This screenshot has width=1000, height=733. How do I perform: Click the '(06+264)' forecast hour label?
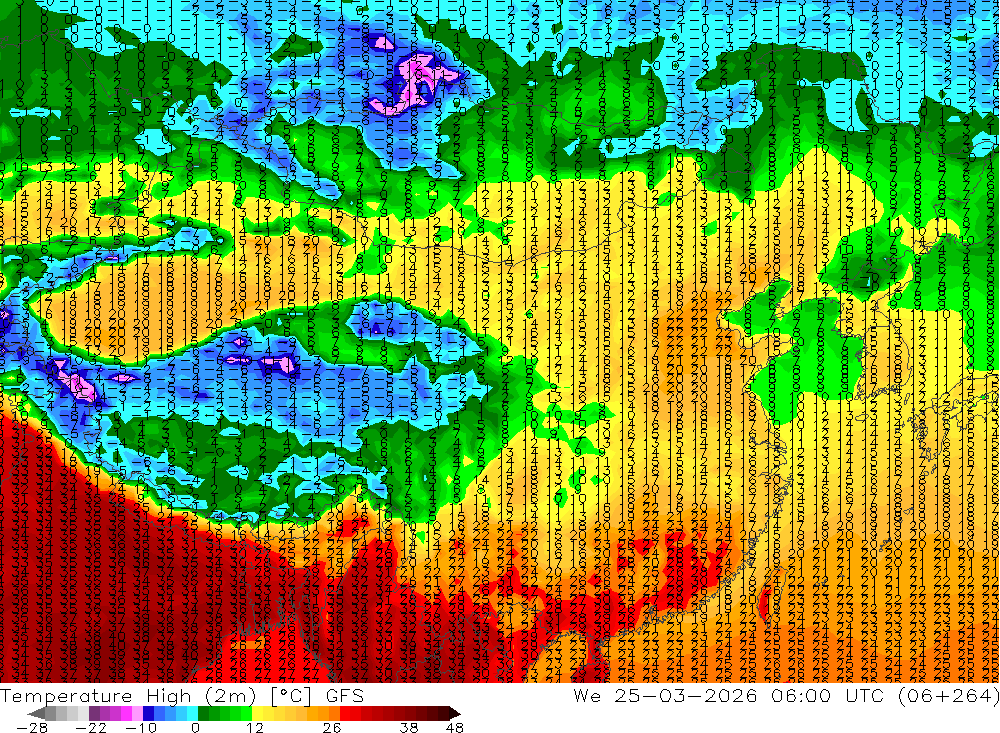[x=948, y=695]
